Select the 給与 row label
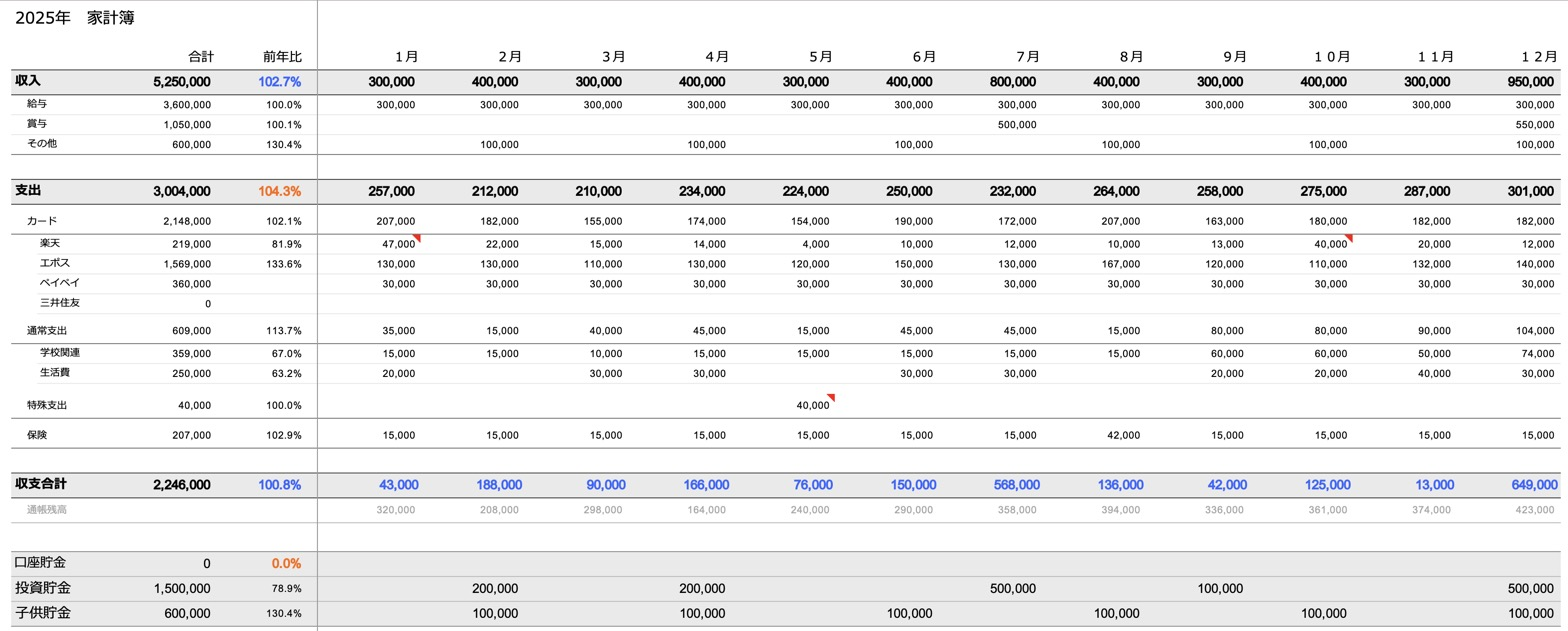Image resolution: width=1568 pixels, height=631 pixels. pos(37,104)
